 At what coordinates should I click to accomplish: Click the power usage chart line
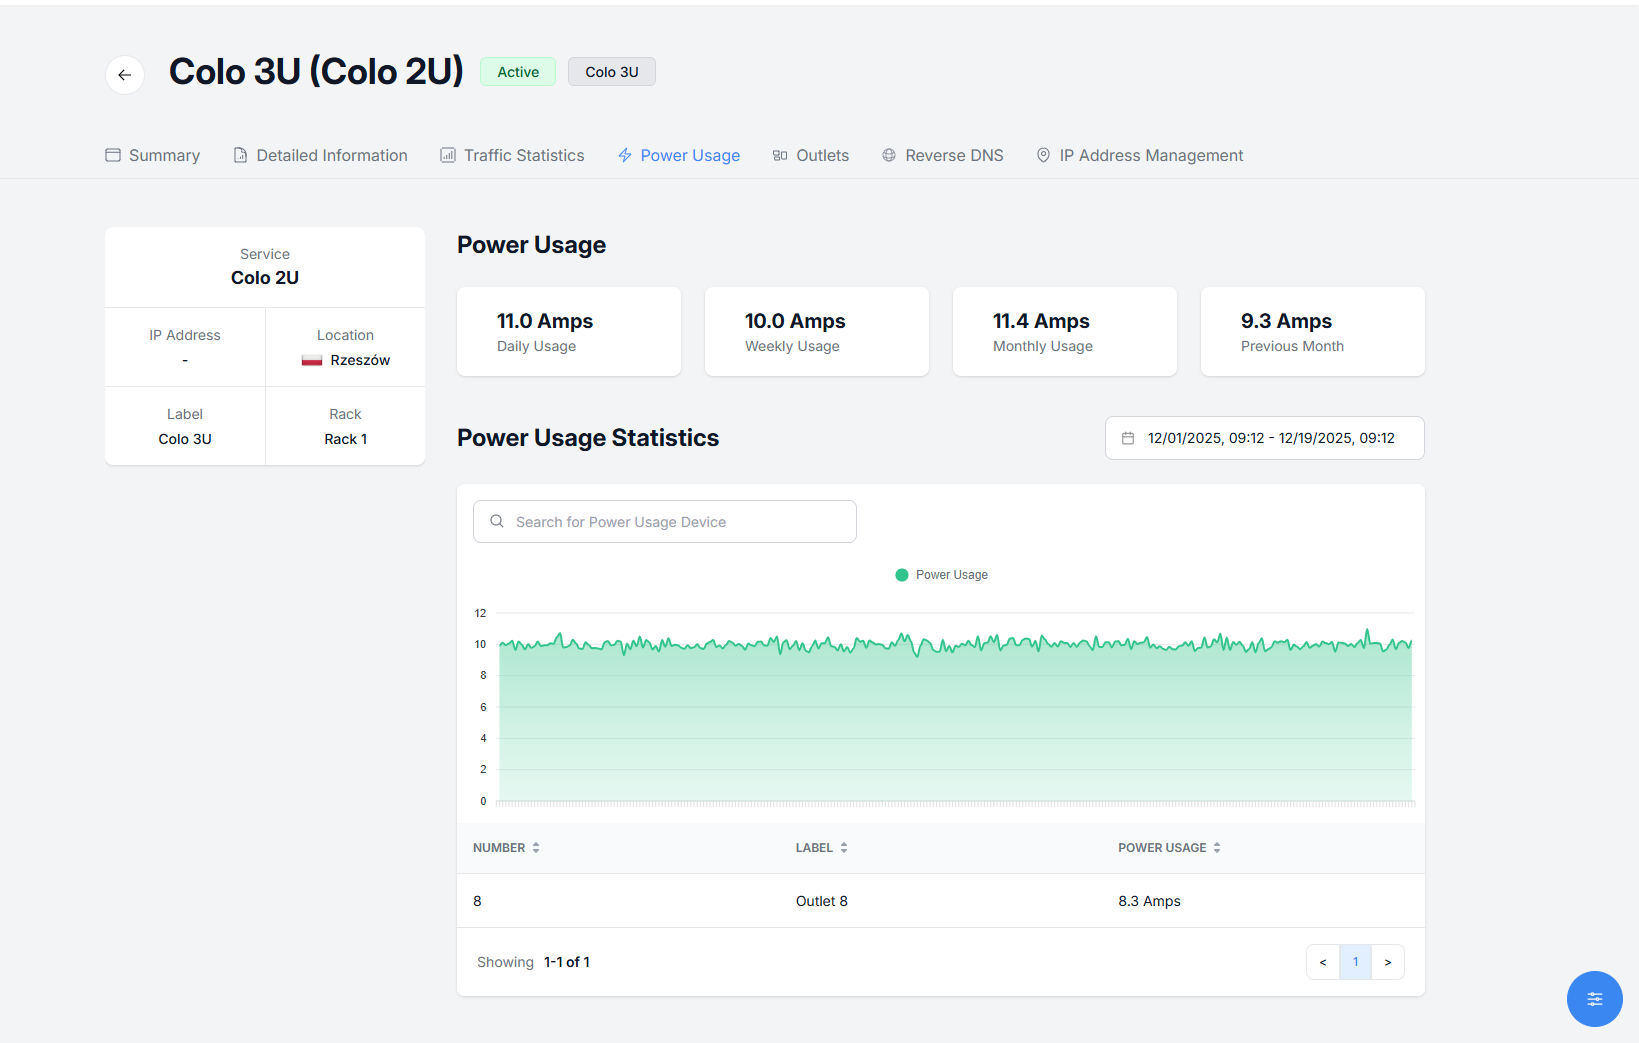tap(955, 644)
